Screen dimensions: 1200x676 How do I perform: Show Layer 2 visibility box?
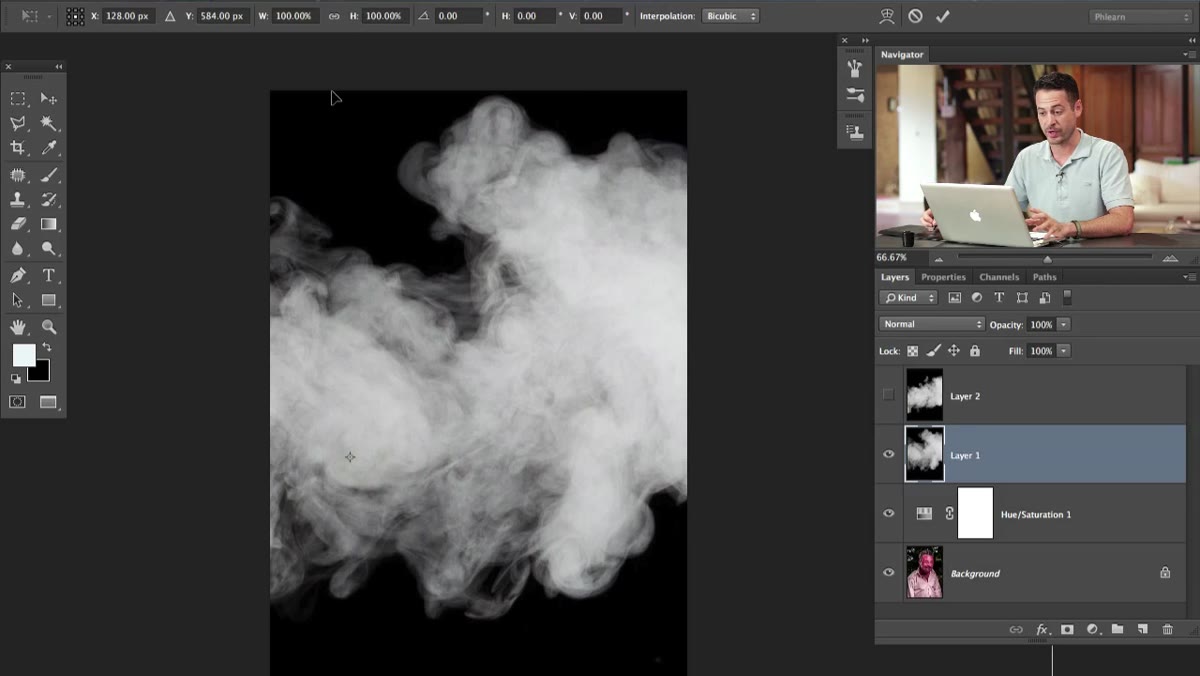[888, 395]
